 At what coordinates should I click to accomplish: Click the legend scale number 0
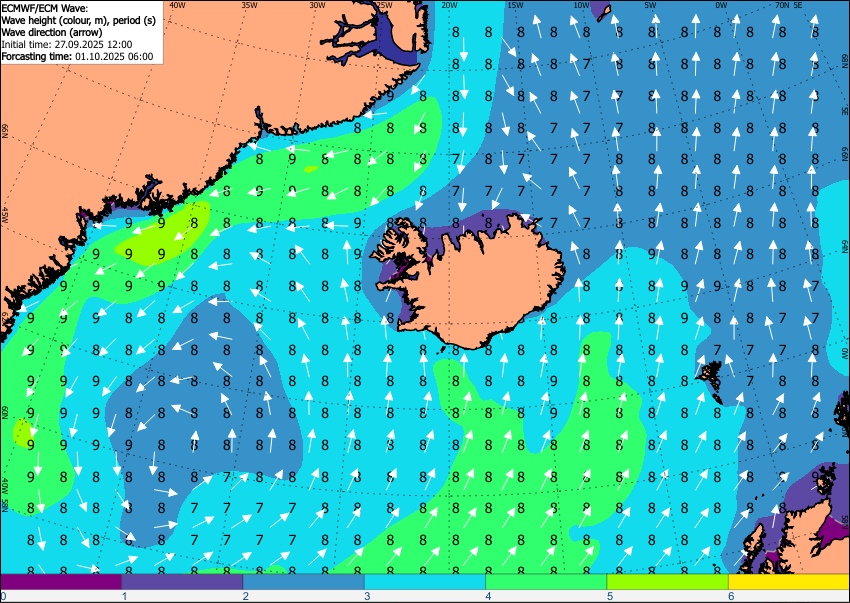(3, 596)
